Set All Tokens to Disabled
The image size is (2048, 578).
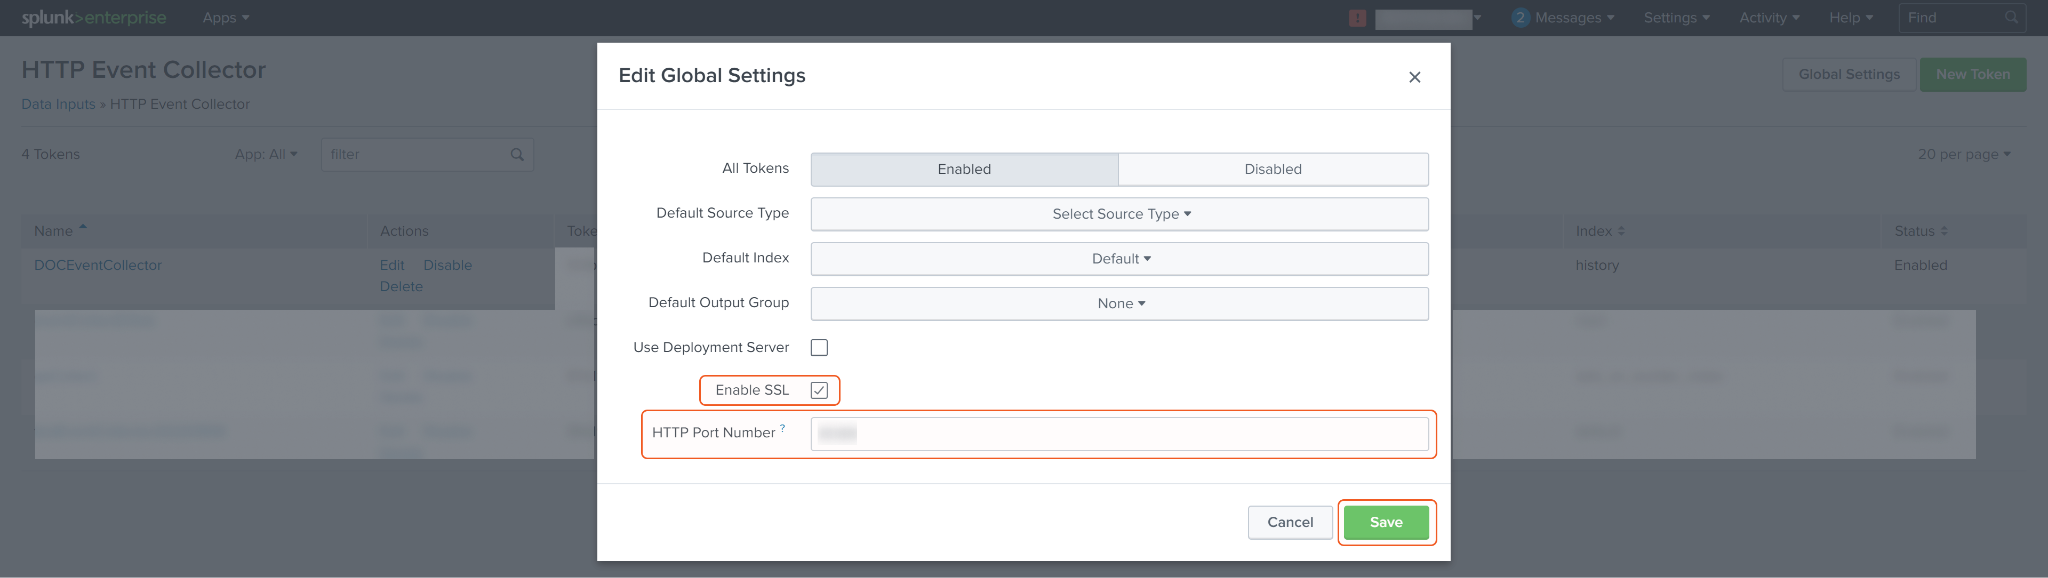point(1272,169)
